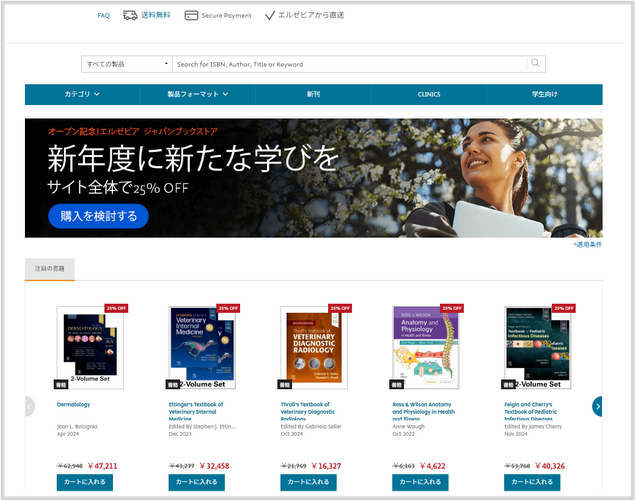Click the Secure Payment card icon

(191, 15)
